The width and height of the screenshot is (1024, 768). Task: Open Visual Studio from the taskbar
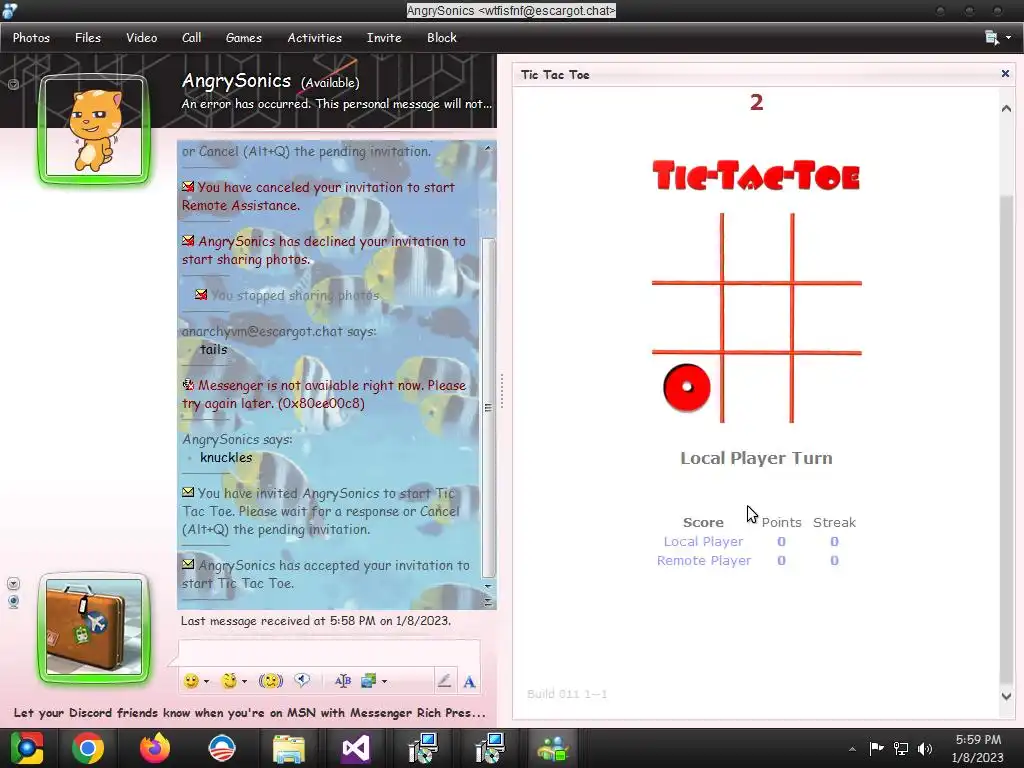coord(355,748)
